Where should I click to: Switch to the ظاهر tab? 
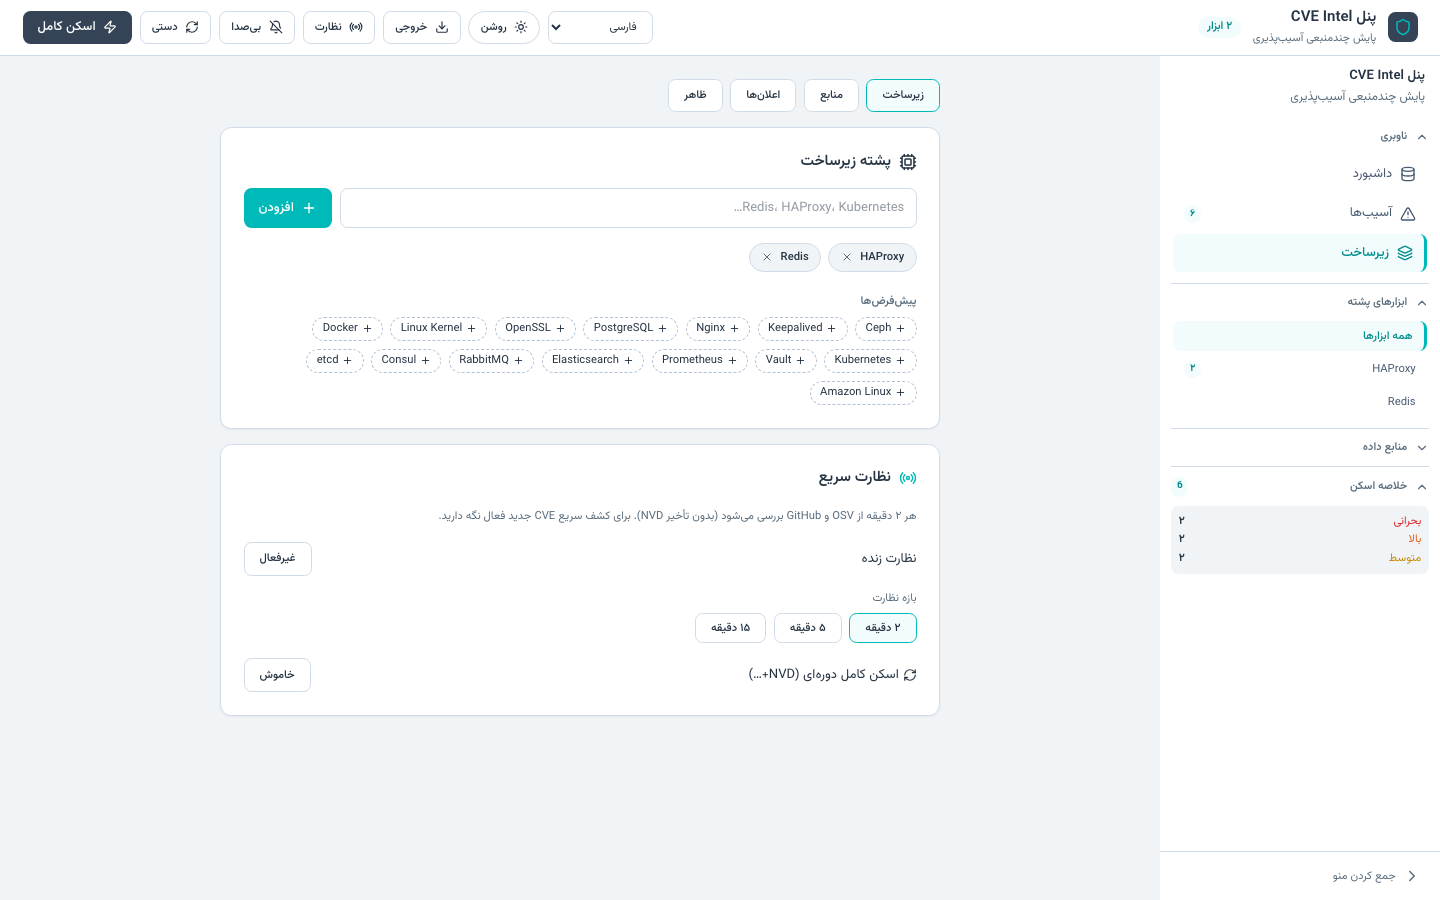click(695, 95)
